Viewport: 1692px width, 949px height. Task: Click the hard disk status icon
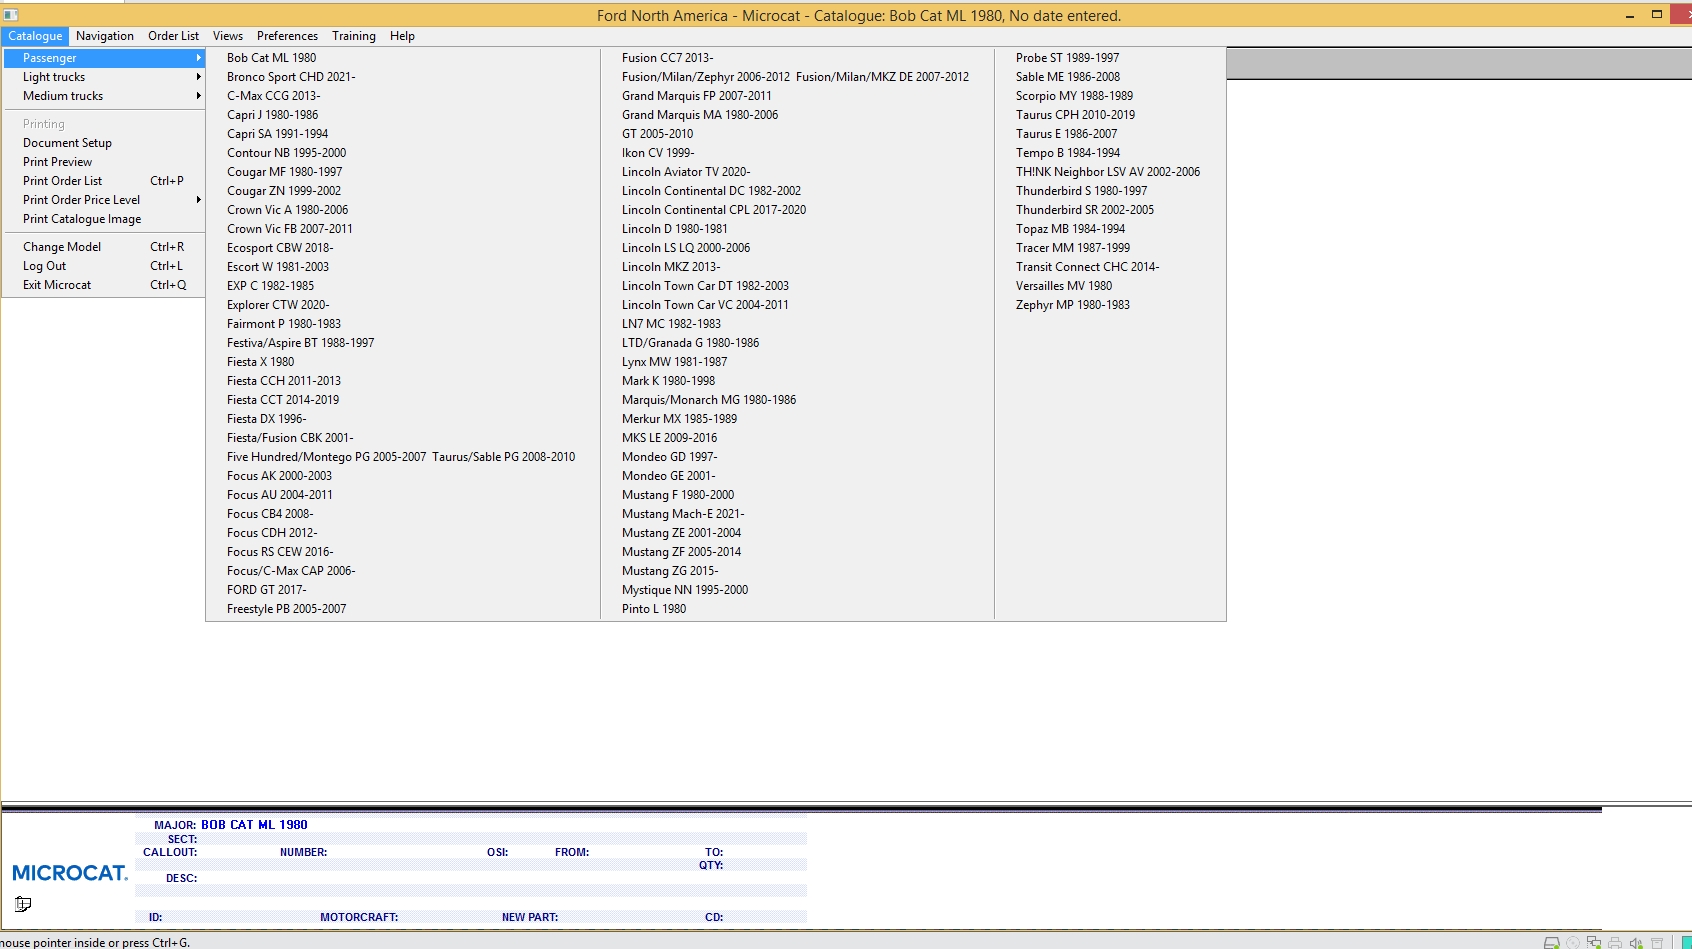pyautogui.click(x=1552, y=943)
